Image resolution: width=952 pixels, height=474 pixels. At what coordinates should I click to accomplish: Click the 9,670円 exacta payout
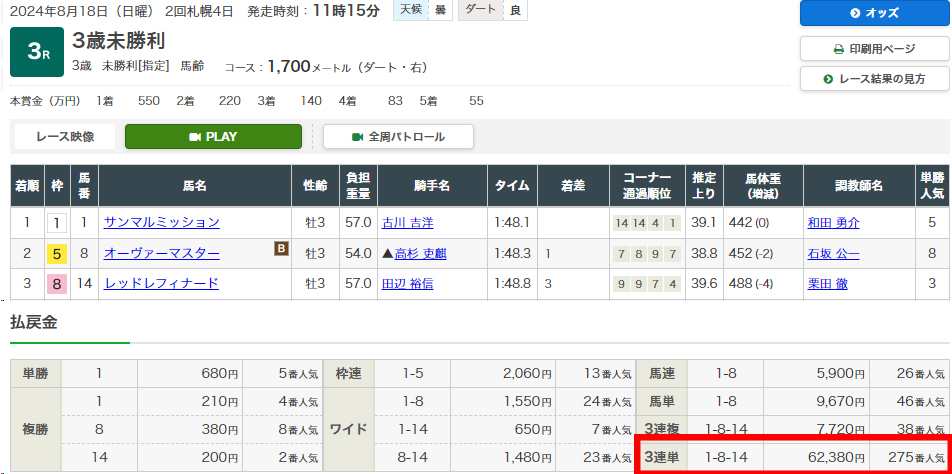[840, 402]
